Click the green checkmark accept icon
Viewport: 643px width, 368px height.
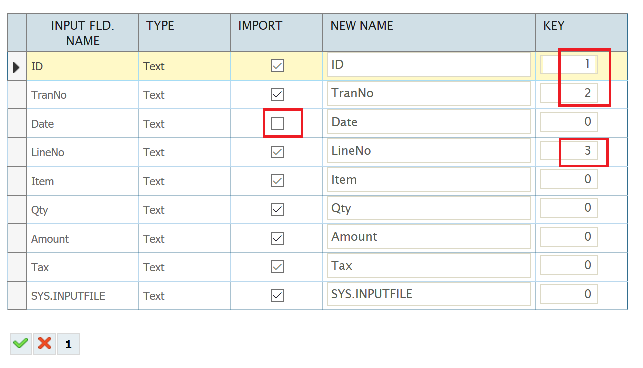click(x=21, y=343)
